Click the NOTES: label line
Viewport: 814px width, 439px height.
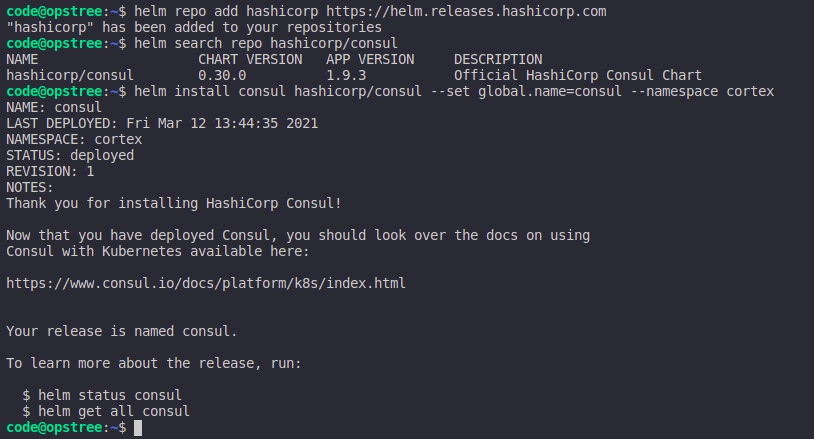pyautogui.click(x=30, y=187)
